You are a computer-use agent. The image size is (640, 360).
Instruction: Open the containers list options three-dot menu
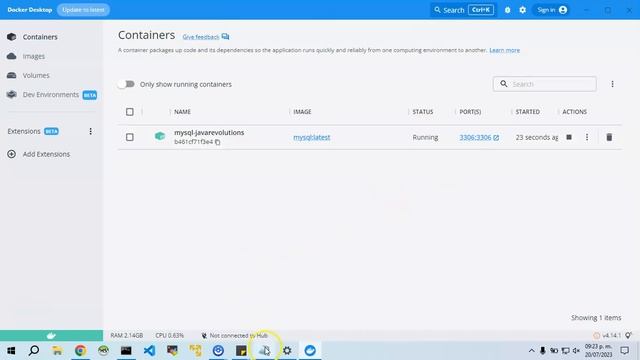tap(612, 84)
